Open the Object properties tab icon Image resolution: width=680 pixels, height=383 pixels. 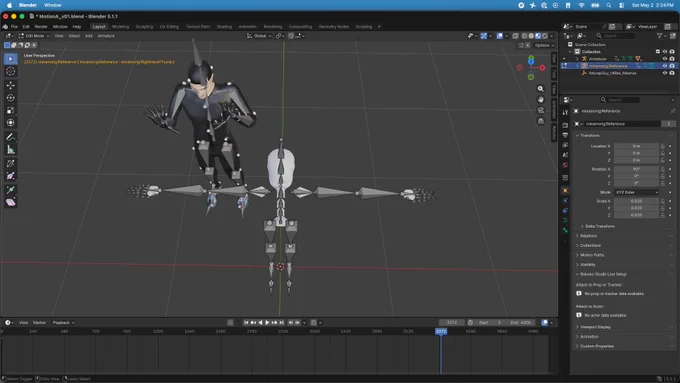(x=565, y=191)
